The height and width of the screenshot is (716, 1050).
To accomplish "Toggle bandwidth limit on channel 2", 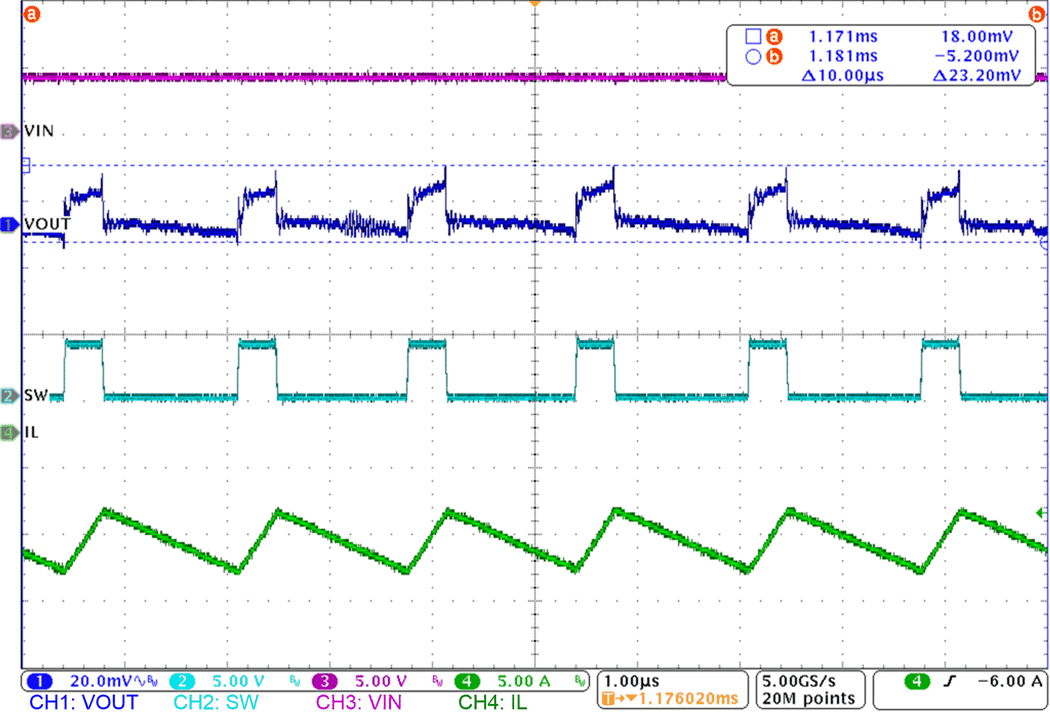I will click(x=294, y=680).
